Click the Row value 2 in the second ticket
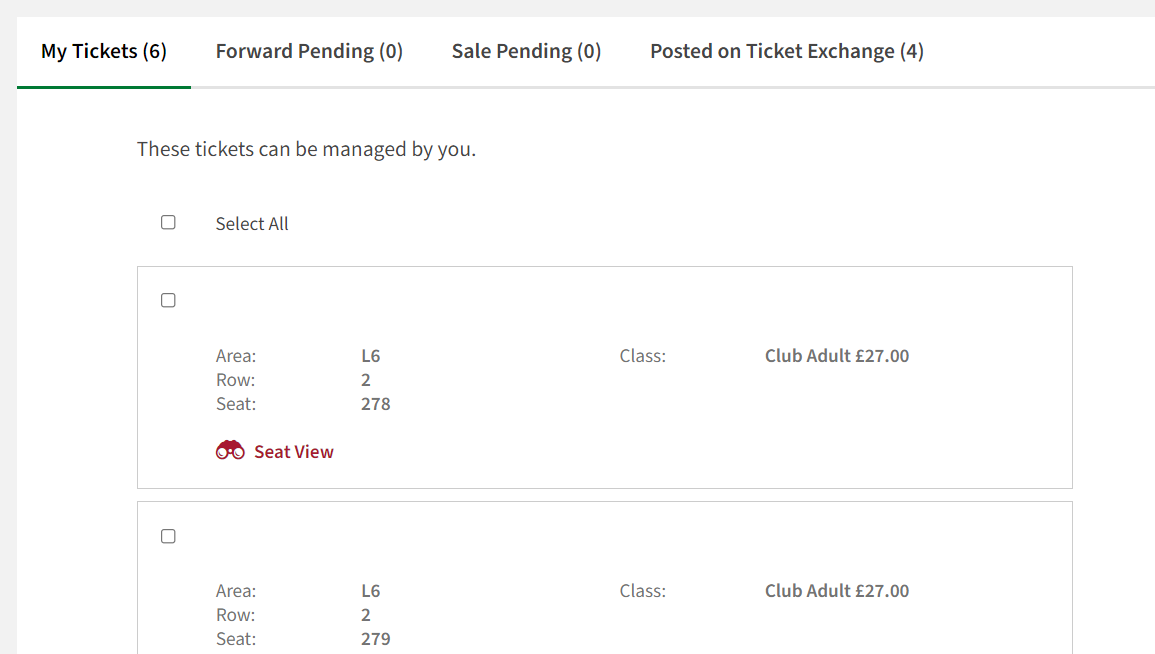Screen dimensions: 1155x654 366,615
